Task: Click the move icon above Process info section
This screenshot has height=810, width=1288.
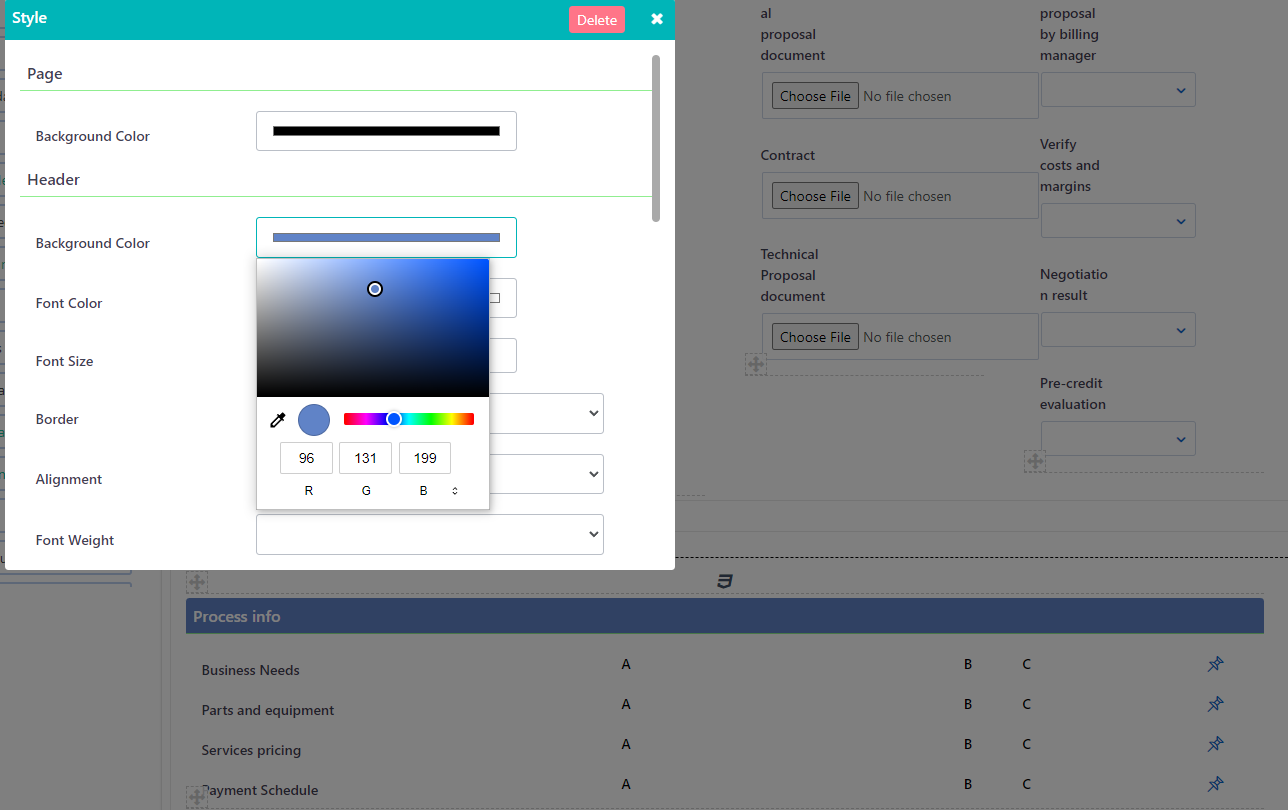Action: [196, 581]
